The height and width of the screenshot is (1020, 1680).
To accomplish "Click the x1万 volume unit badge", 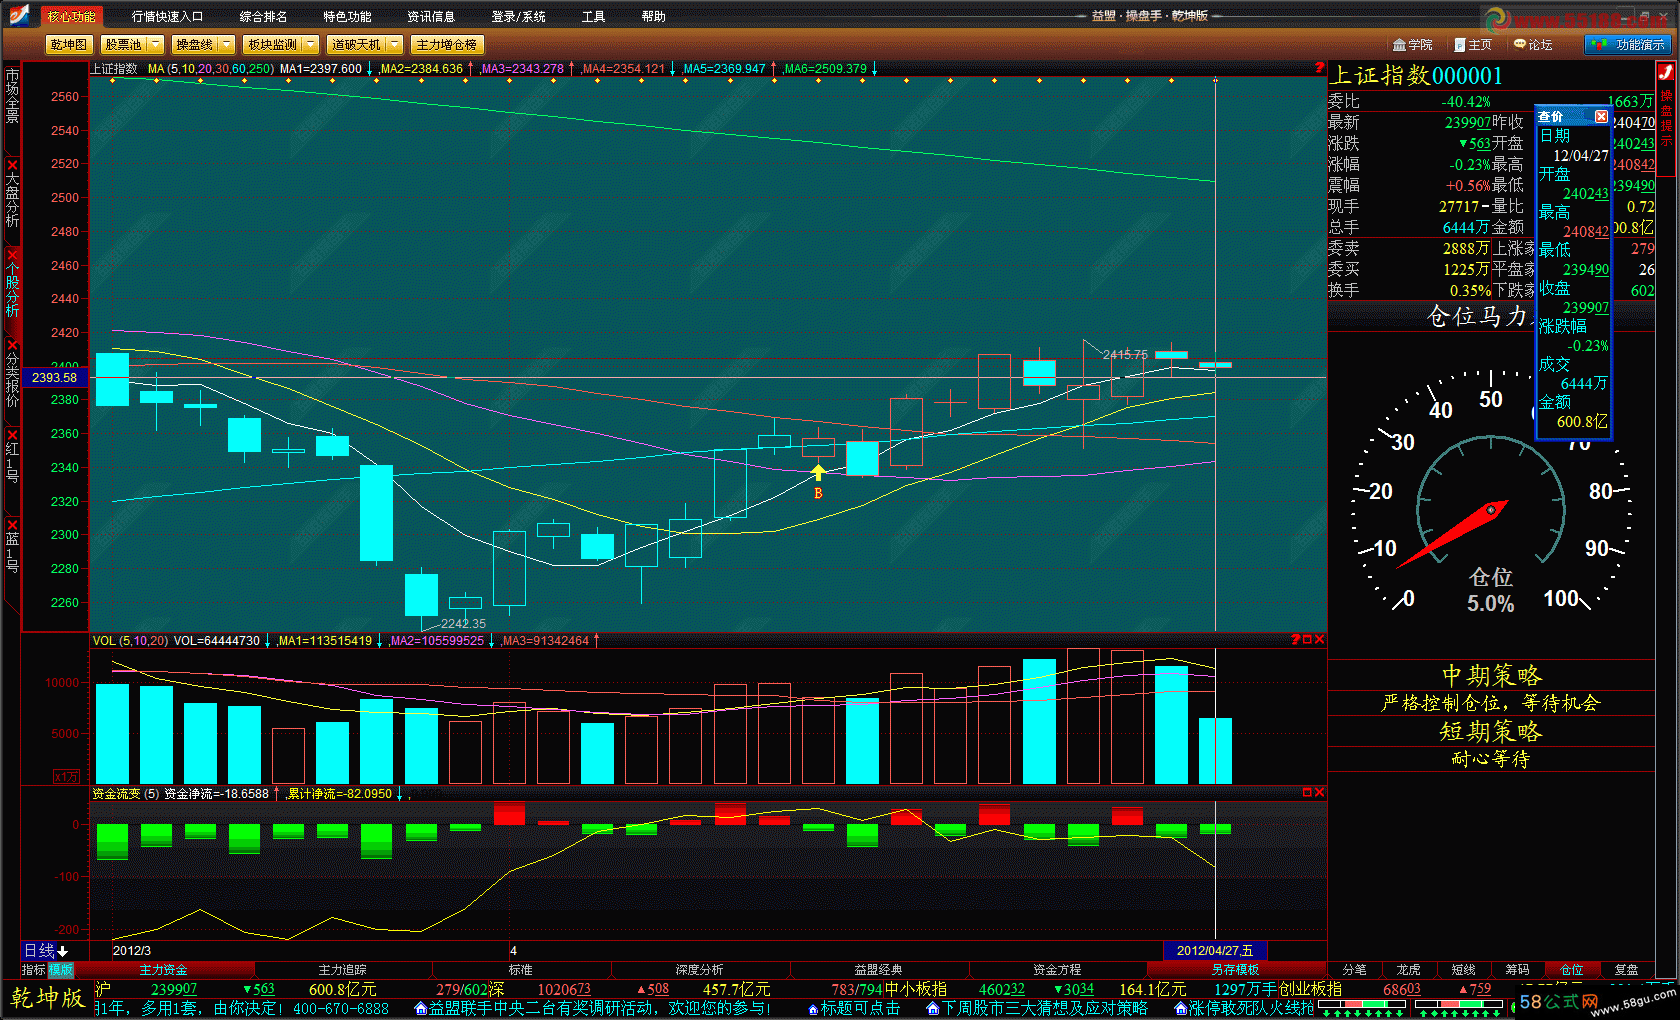I will click(x=66, y=776).
